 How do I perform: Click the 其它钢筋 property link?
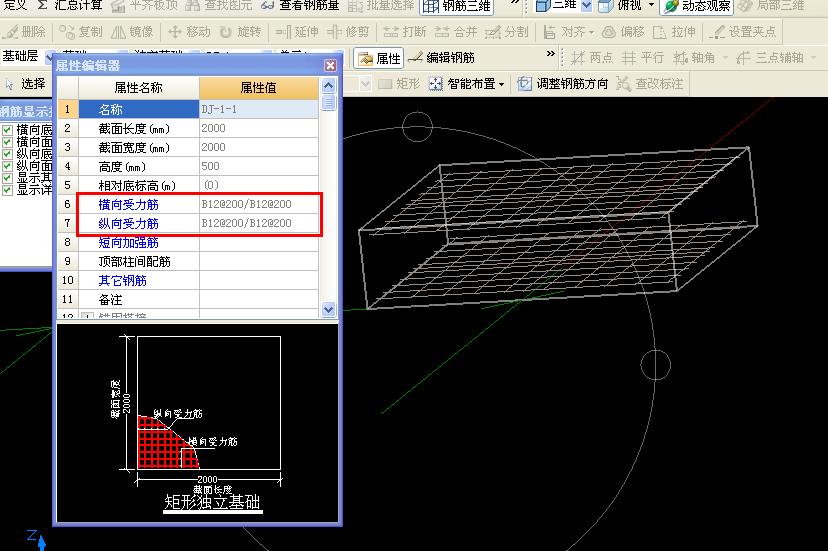[122, 281]
